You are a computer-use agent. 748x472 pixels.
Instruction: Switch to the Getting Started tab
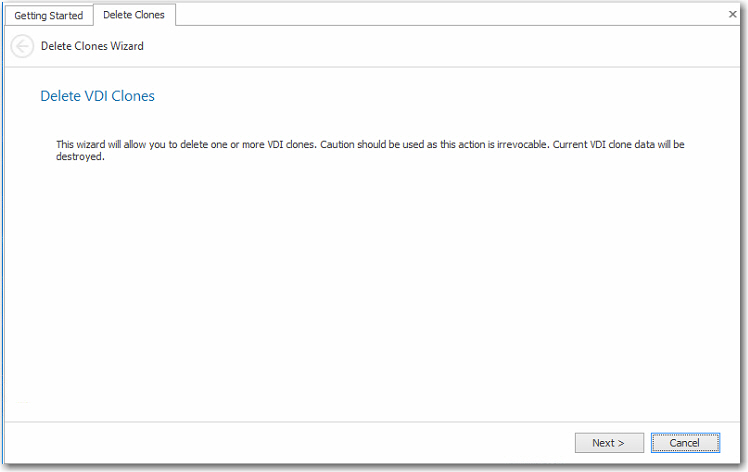(x=48, y=16)
